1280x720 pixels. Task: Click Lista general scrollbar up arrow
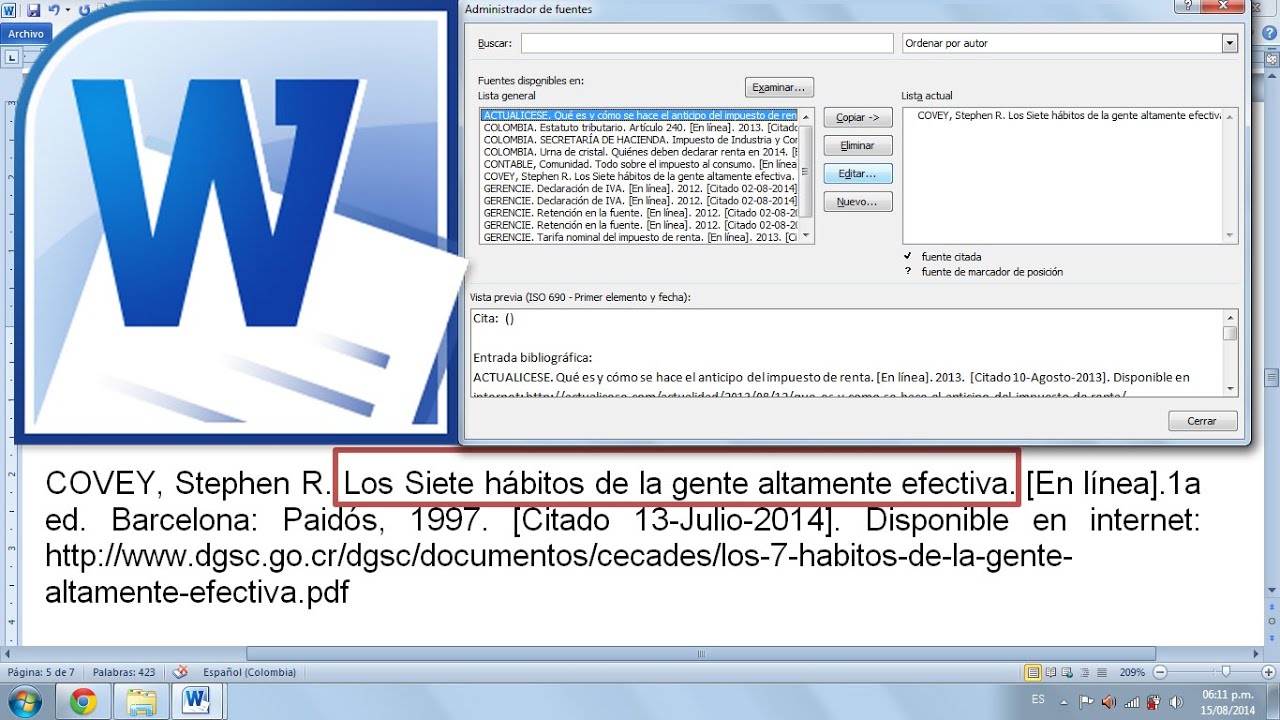coord(806,116)
